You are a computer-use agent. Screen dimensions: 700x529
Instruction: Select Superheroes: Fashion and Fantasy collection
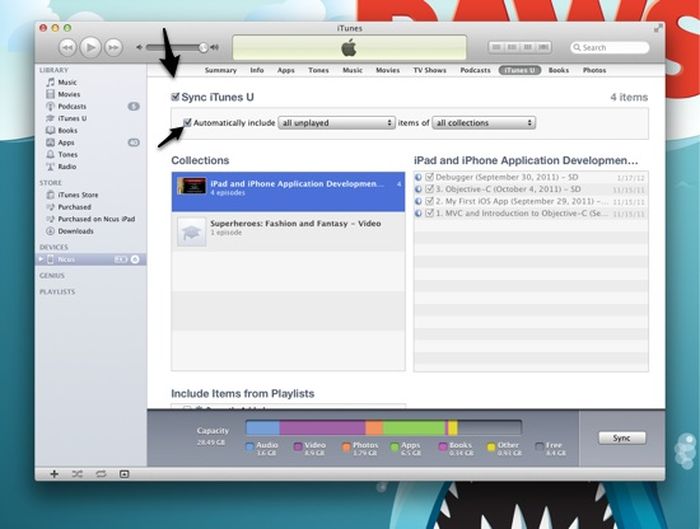tap(288, 231)
